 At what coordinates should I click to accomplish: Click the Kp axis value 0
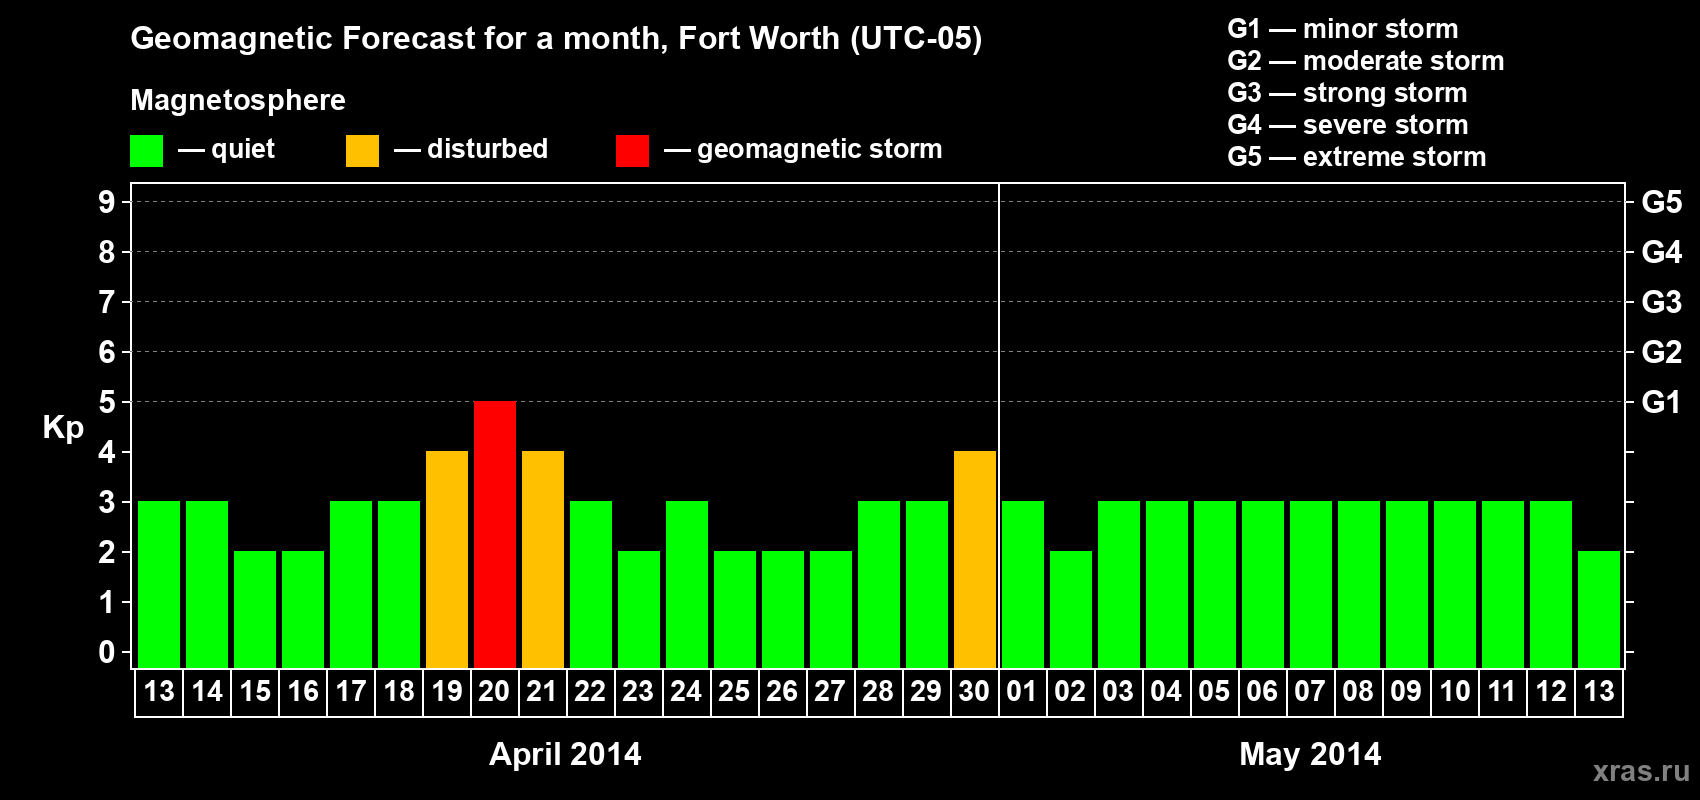coord(107,652)
